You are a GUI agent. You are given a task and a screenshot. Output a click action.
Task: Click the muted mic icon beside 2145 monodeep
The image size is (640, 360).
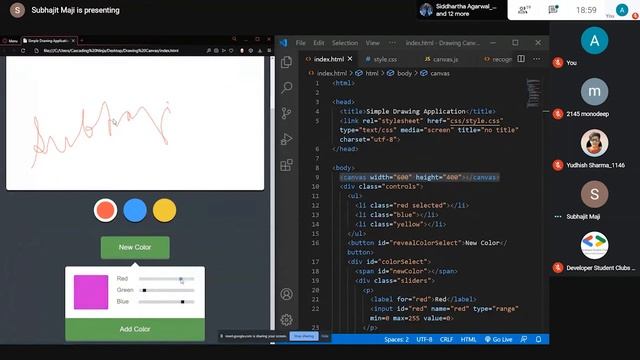[558, 114]
